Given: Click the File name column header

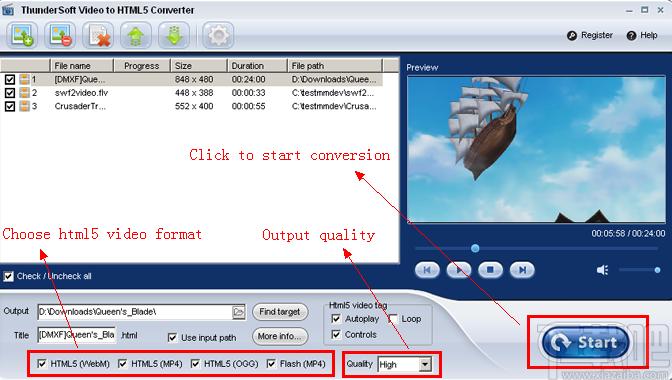Looking at the screenshot, I should tap(81, 66).
